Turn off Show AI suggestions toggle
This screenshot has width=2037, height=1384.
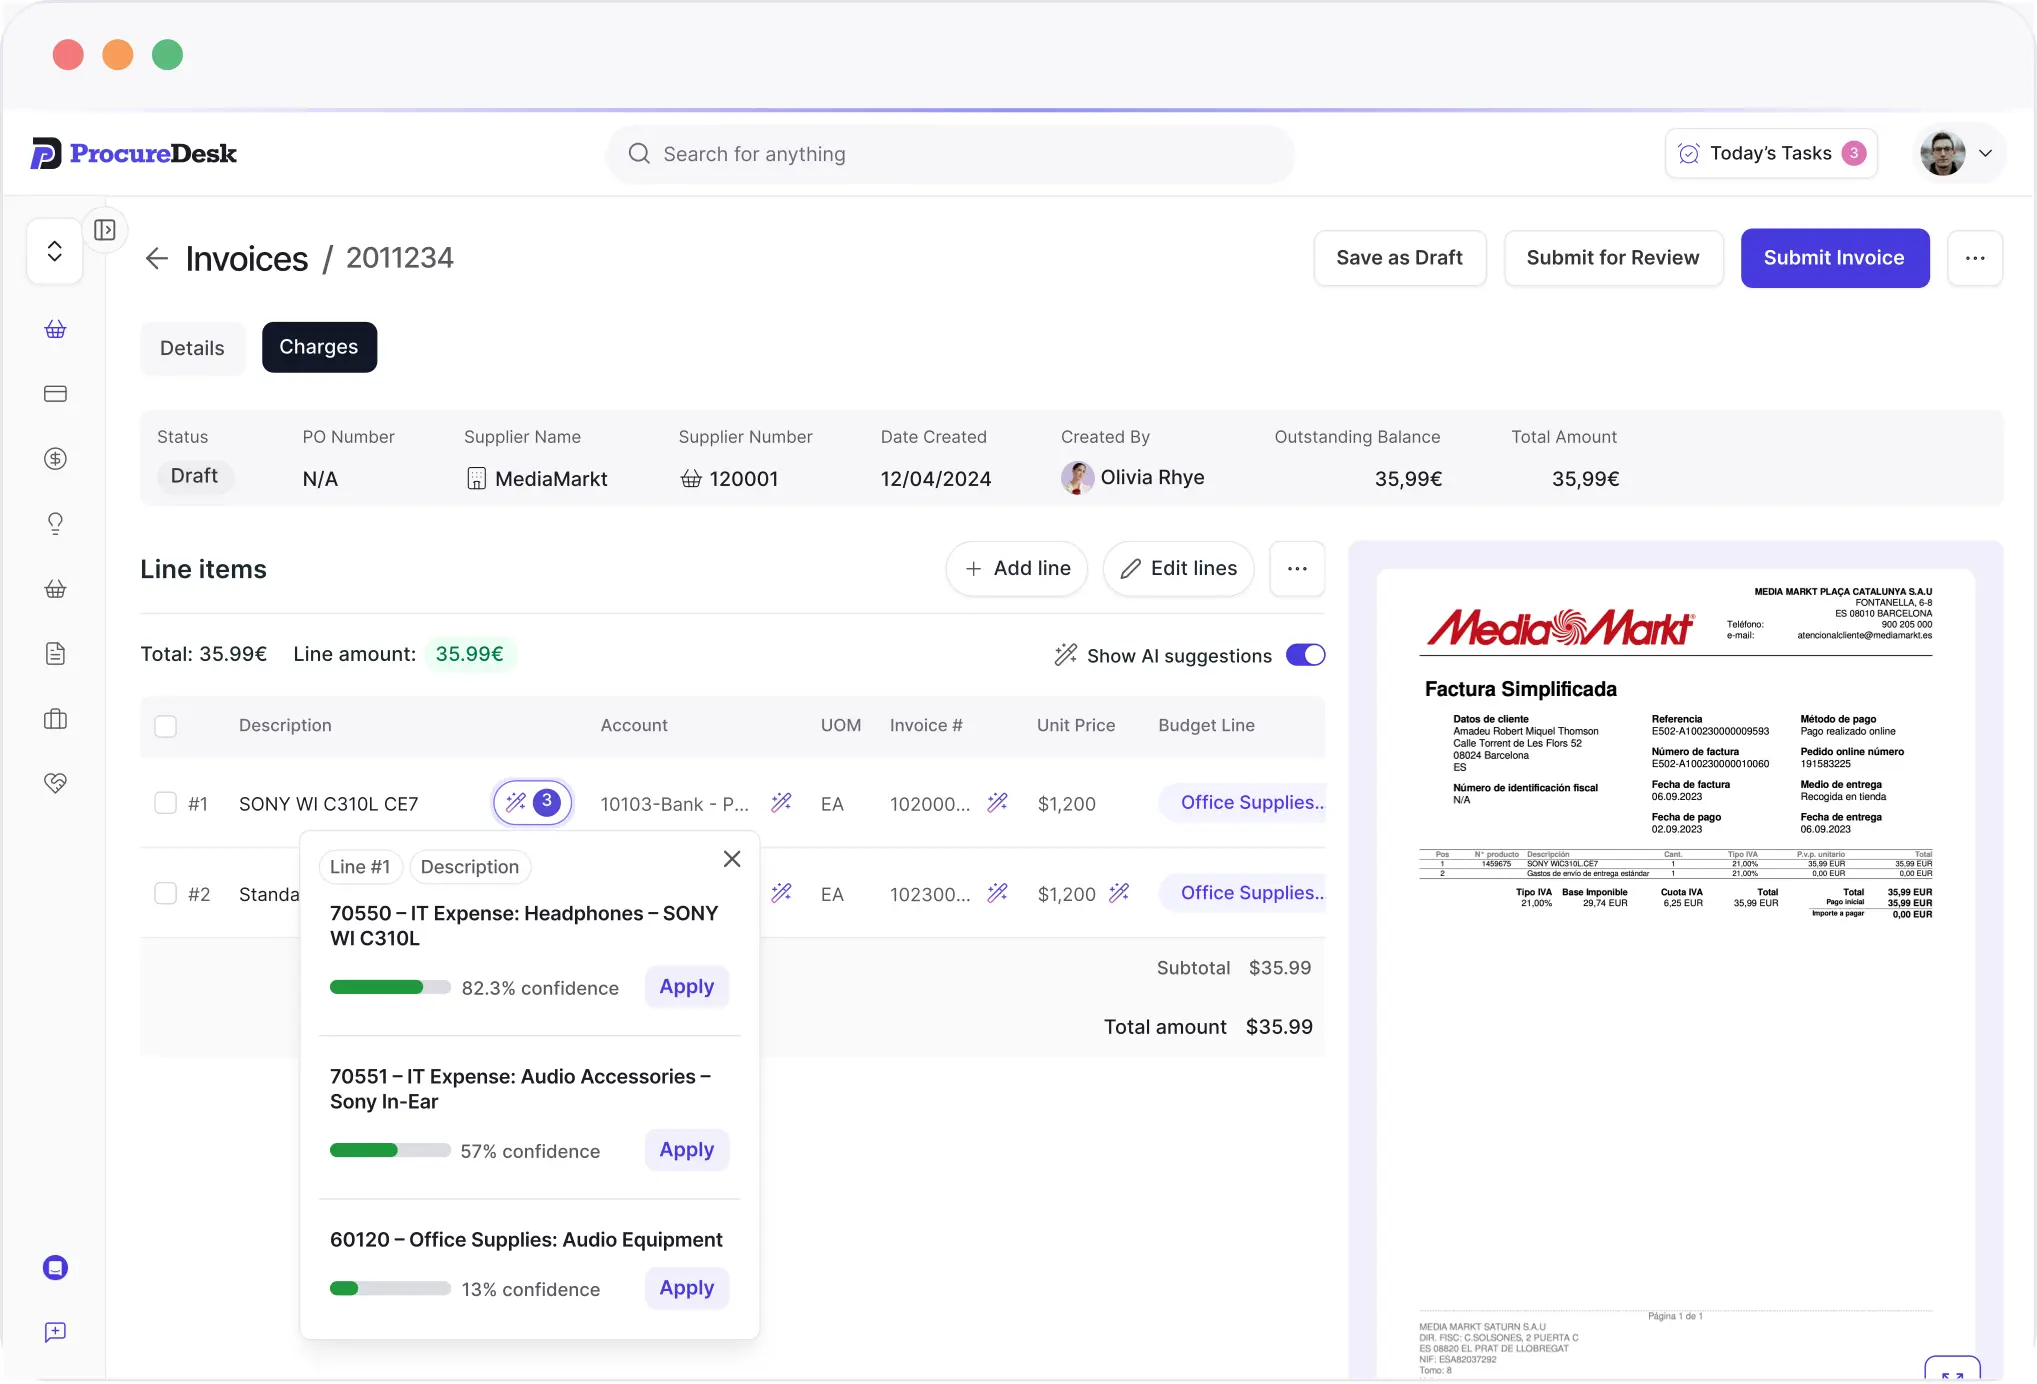[1305, 655]
